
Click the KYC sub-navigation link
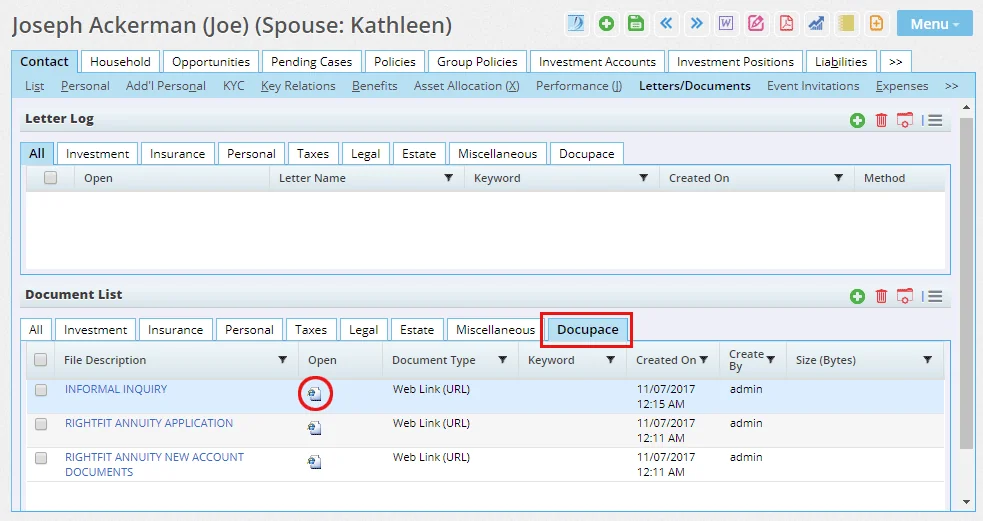click(x=233, y=86)
